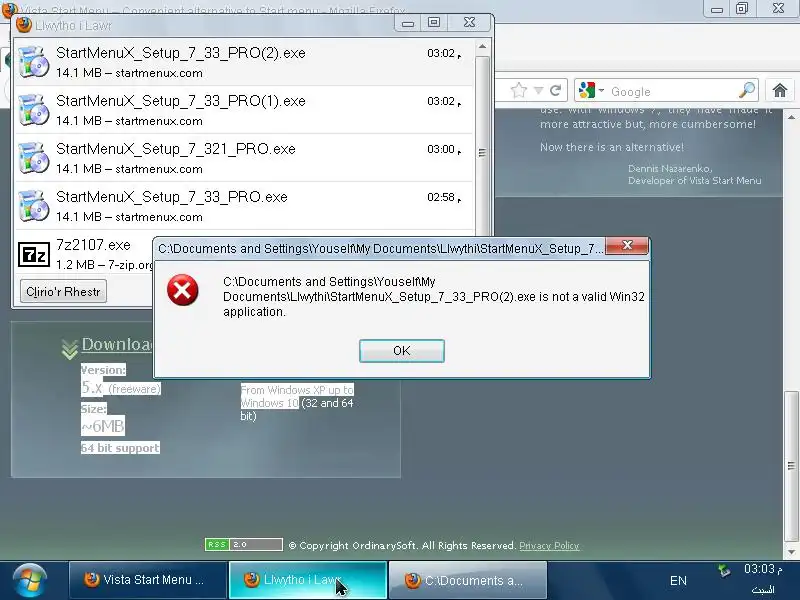Select StartMenuX_Setup_7_33_PRO.exe download row

(x=244, y=206)
